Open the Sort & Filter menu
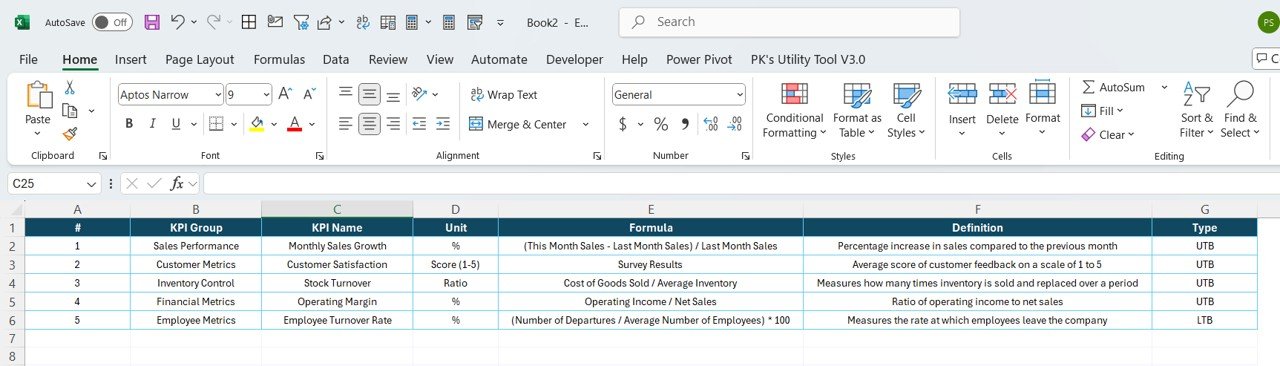This screenshot has height=366, width=1280. coord(1196,110)
